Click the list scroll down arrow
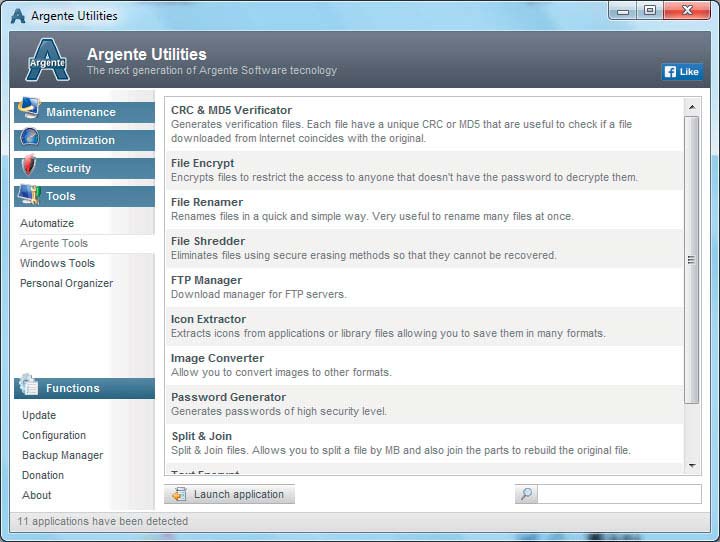 (x=692, y=466)
